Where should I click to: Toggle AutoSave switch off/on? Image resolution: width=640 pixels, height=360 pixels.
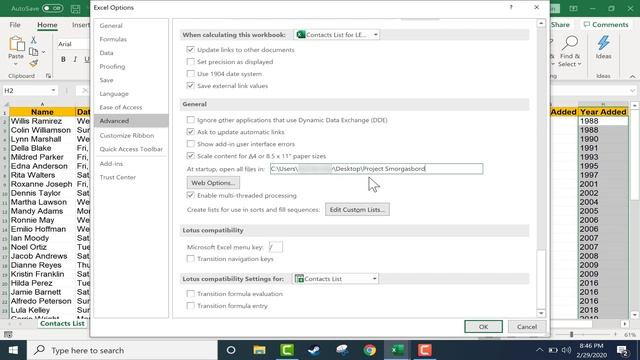pyautogui.click(x=52, y=8)
